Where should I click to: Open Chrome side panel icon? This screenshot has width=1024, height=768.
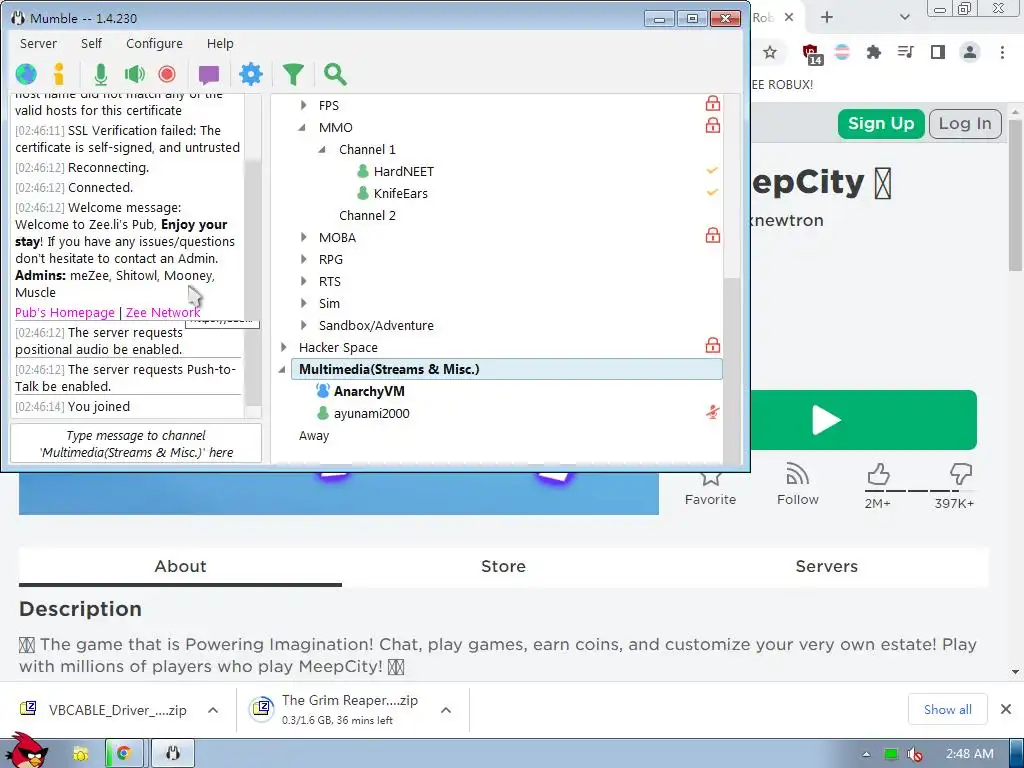click(938, 52)
